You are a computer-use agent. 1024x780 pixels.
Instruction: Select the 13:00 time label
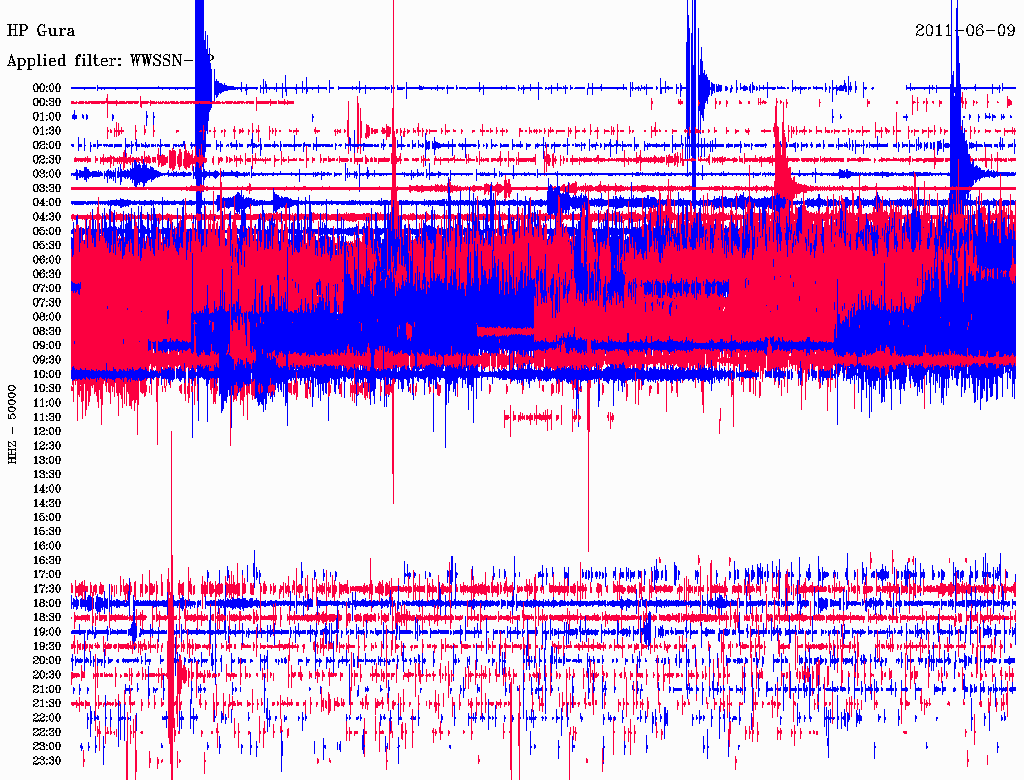47,460
